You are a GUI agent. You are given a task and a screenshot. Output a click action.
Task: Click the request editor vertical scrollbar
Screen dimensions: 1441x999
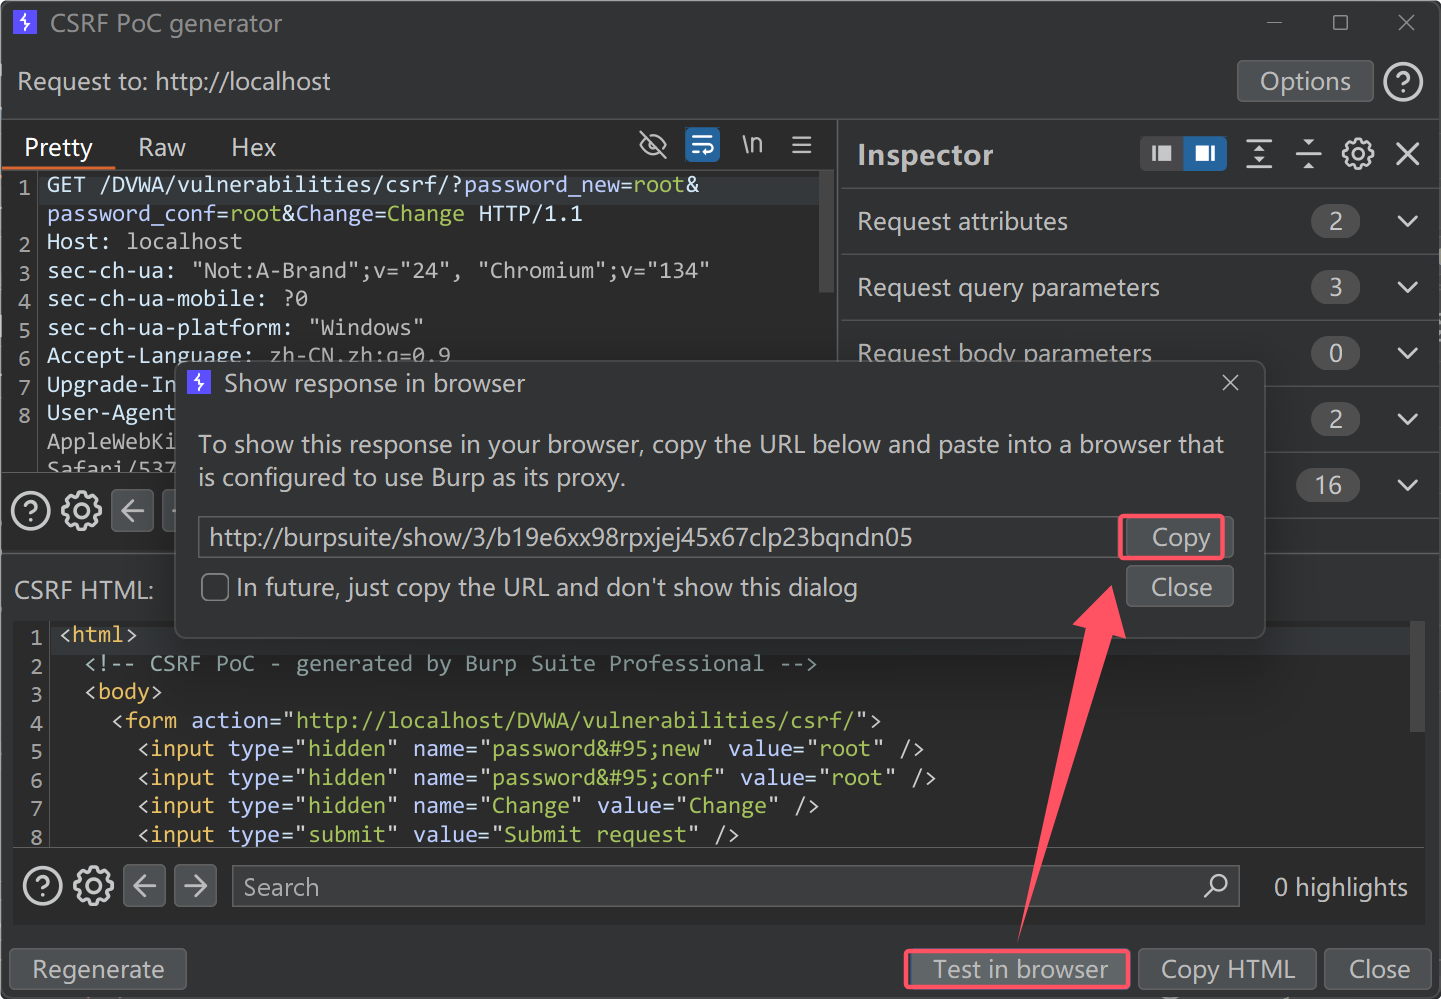point(826,232)
